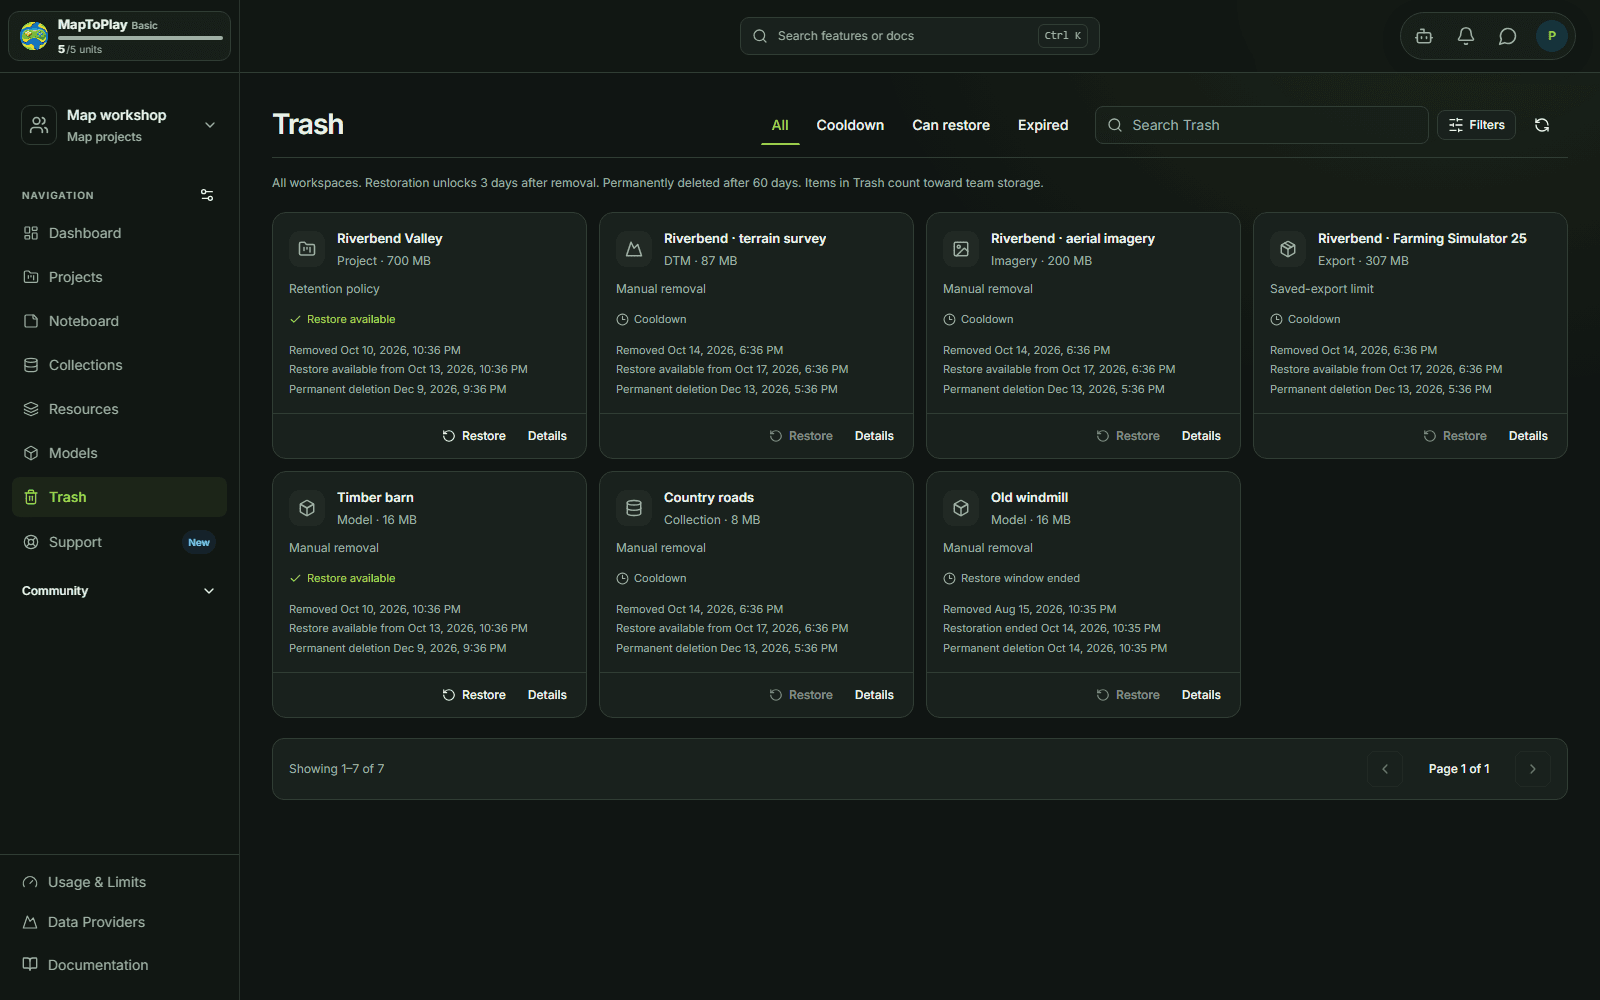Click aerial imagery picture icon
This screenshot has height=1000, width=1600.
(961, 249)
